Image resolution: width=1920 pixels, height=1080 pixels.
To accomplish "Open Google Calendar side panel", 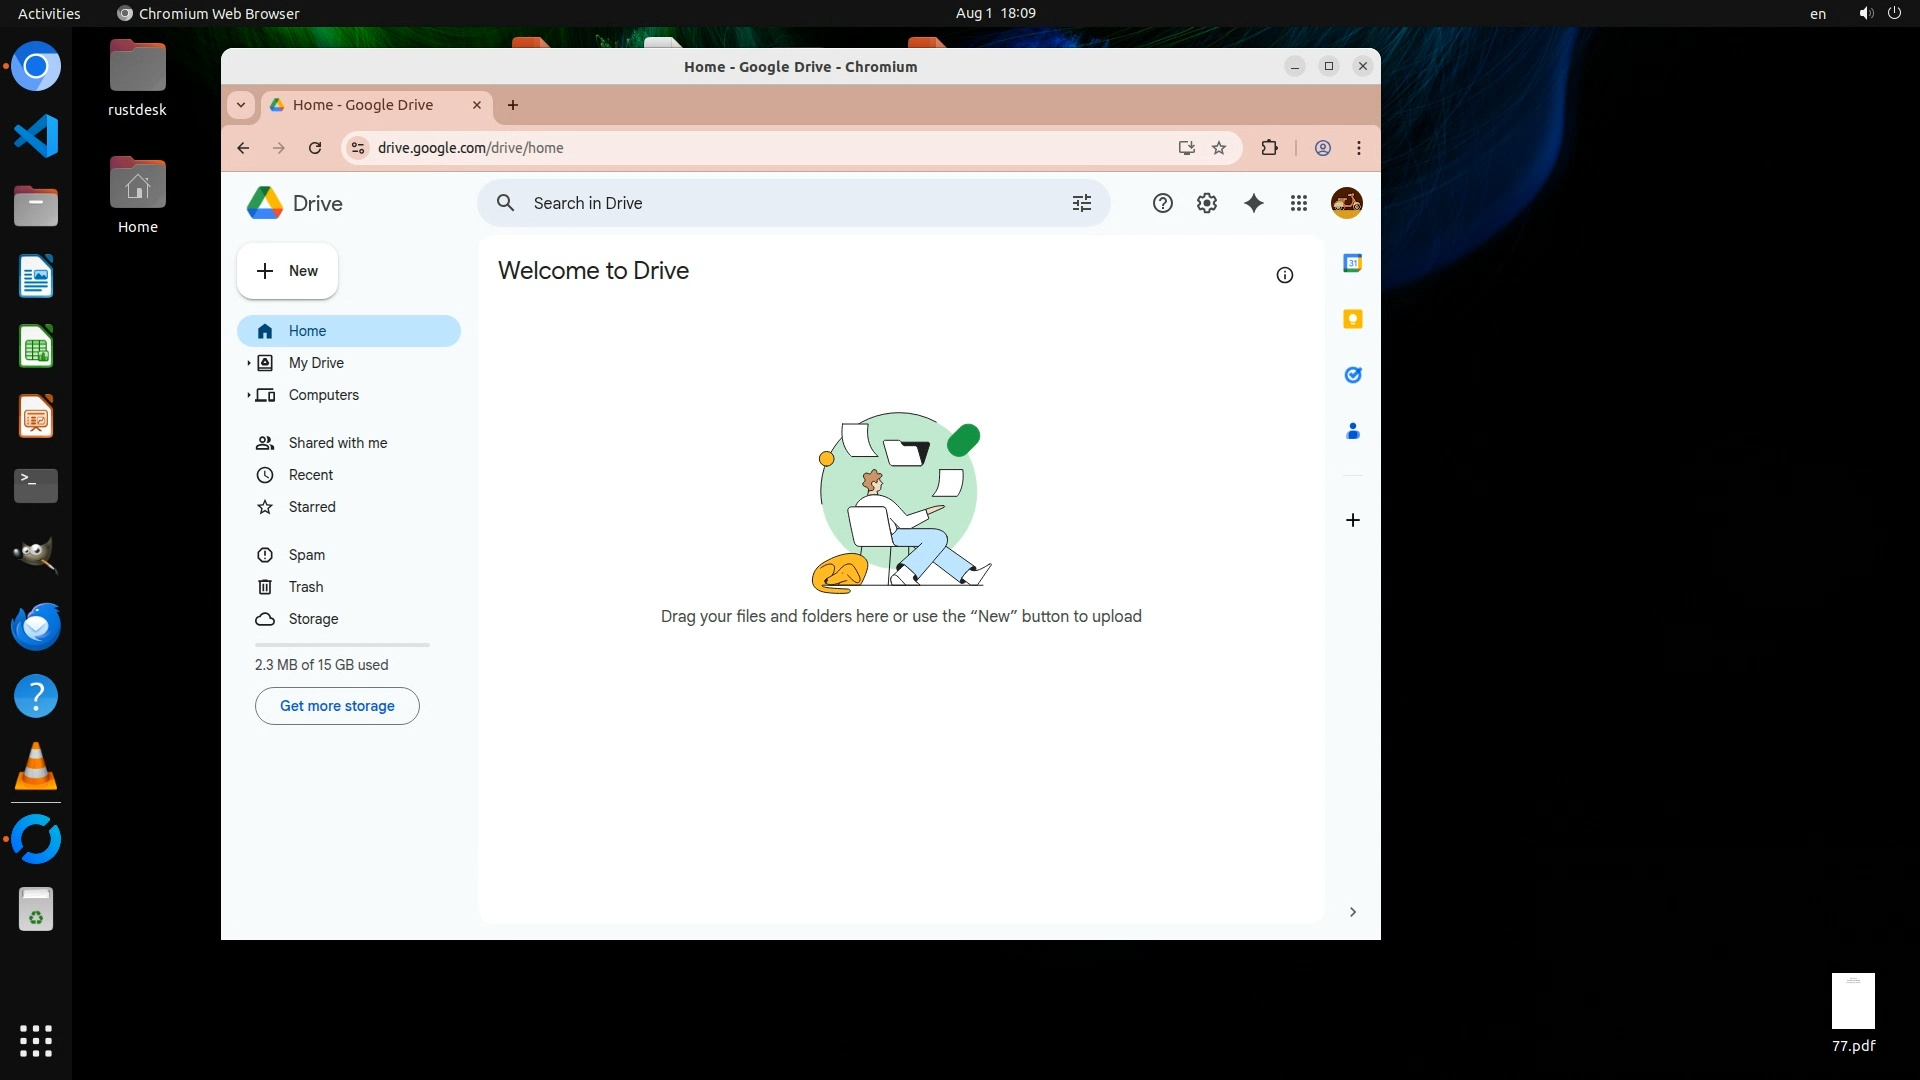I will coord(1352,263).
